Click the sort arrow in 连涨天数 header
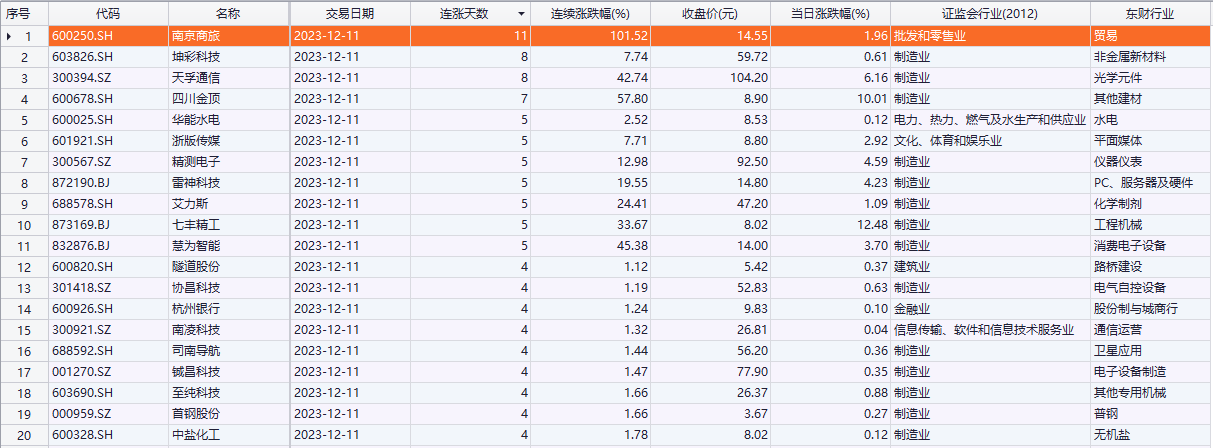Viewport: 1213px width, 448px height. 520,14
